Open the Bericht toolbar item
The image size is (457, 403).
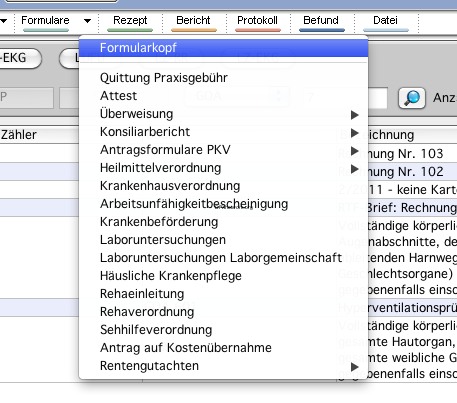(x=193, y=22)
